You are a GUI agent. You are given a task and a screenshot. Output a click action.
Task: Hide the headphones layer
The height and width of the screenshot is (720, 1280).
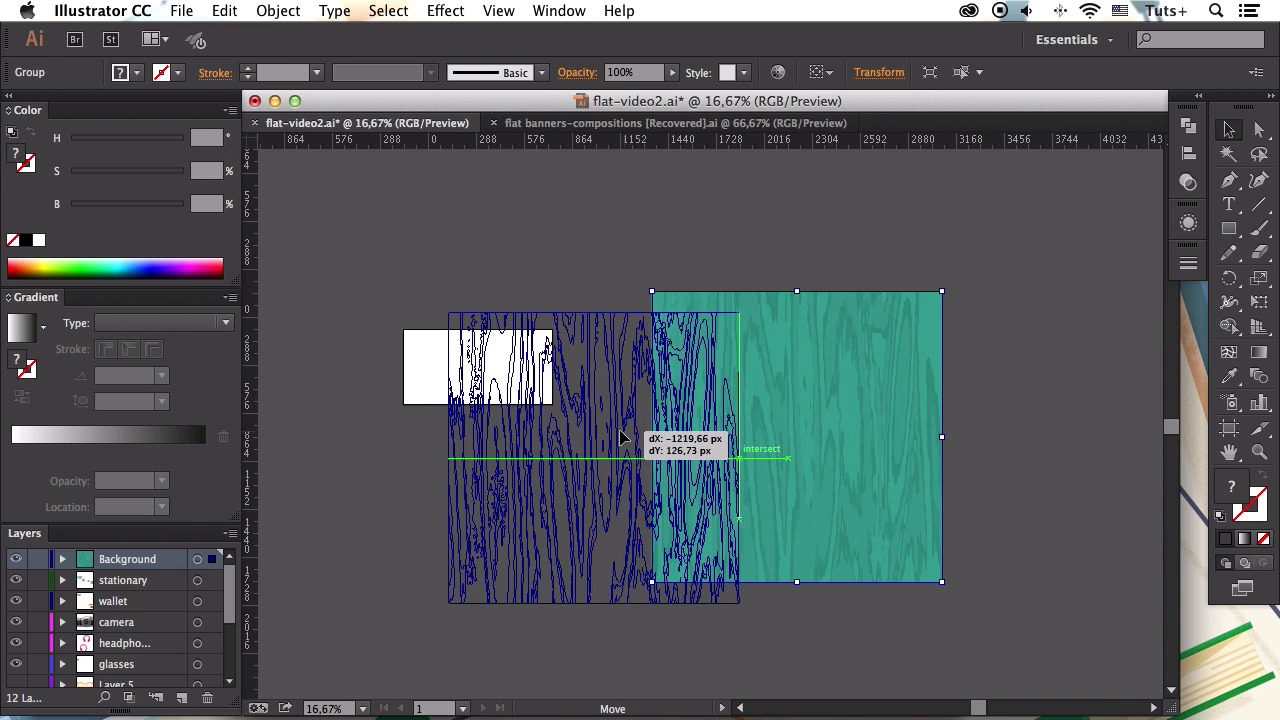click(15, 643)
